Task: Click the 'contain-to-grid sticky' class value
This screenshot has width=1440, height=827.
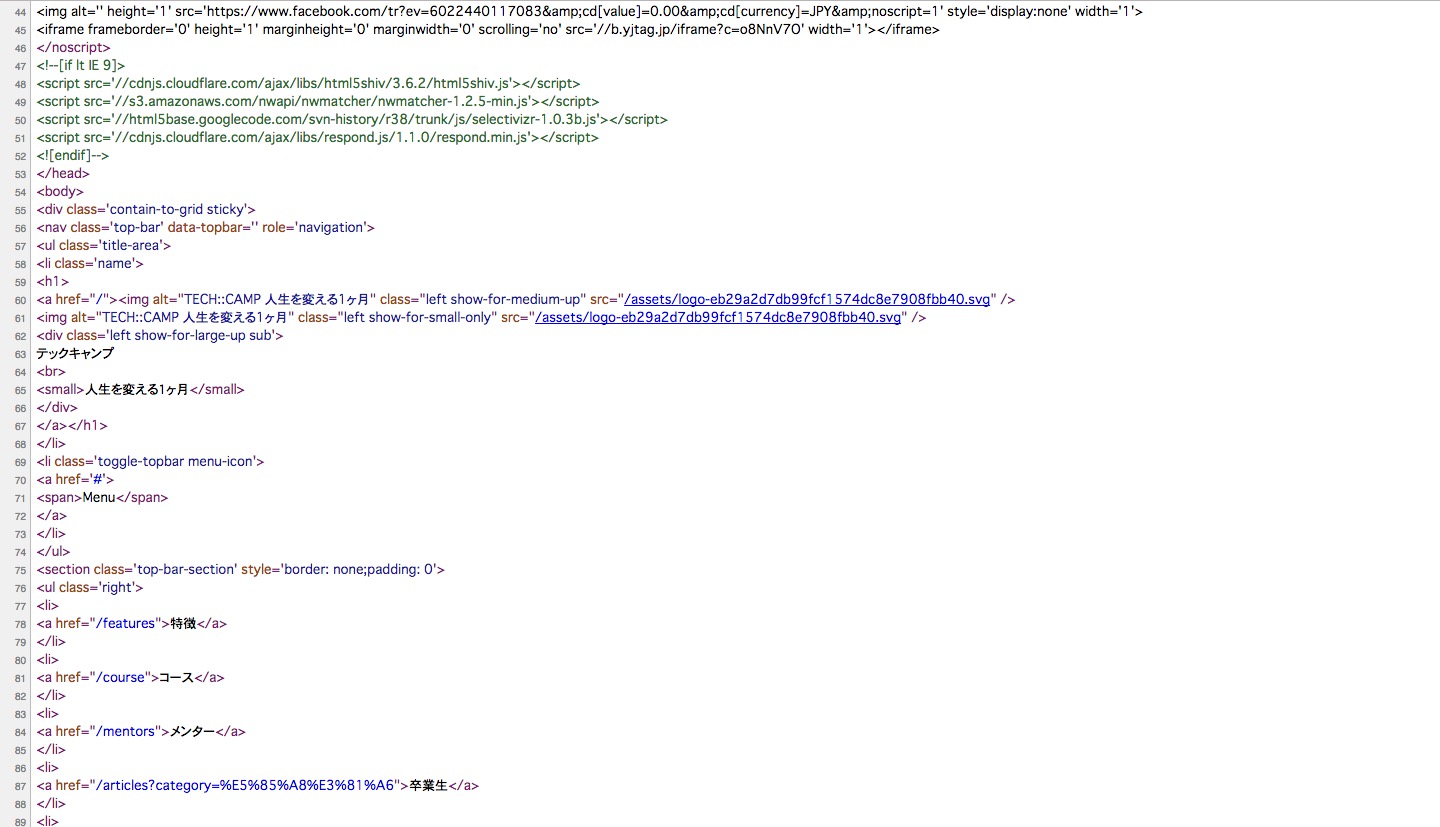Action: pyautogui.click(x=181, y=209)
